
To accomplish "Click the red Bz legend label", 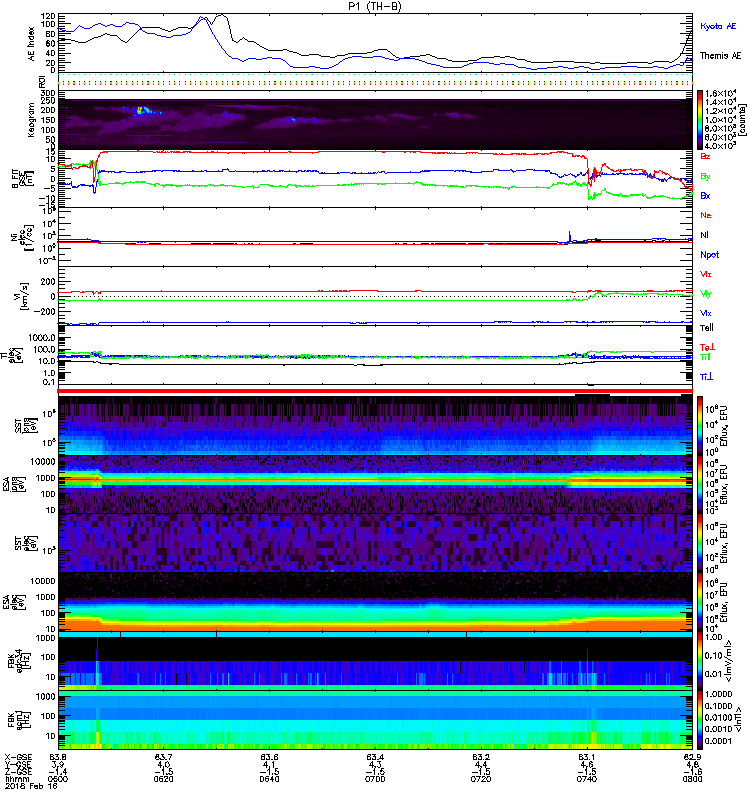I will coord(706,157).
